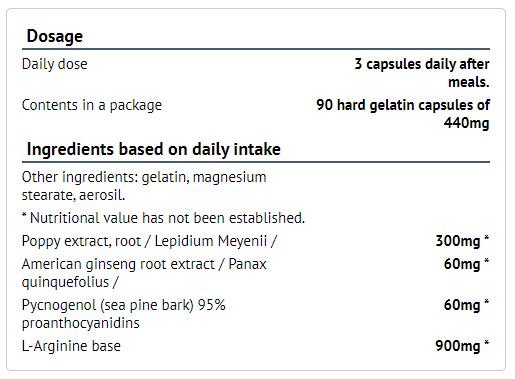Click the 440mg capsule weight value
The height and width of the screenshot is (379, 515).
(x=466, y=123)
